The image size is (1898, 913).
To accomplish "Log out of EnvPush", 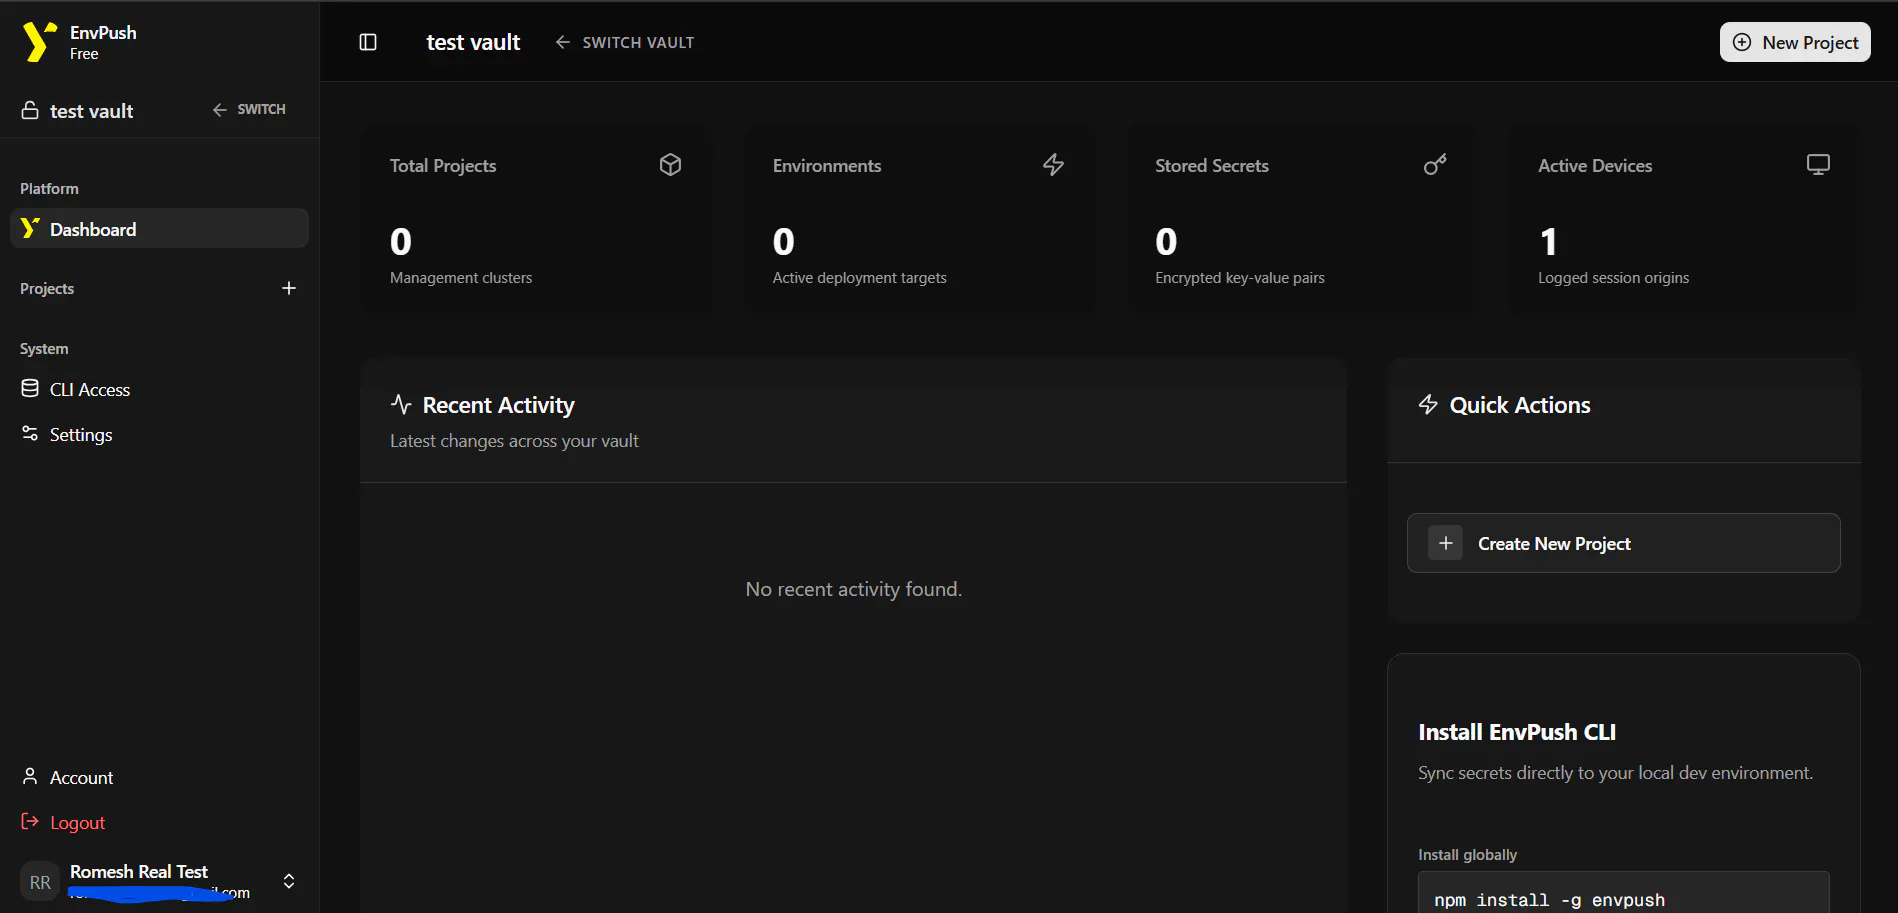I will (160, 822).
